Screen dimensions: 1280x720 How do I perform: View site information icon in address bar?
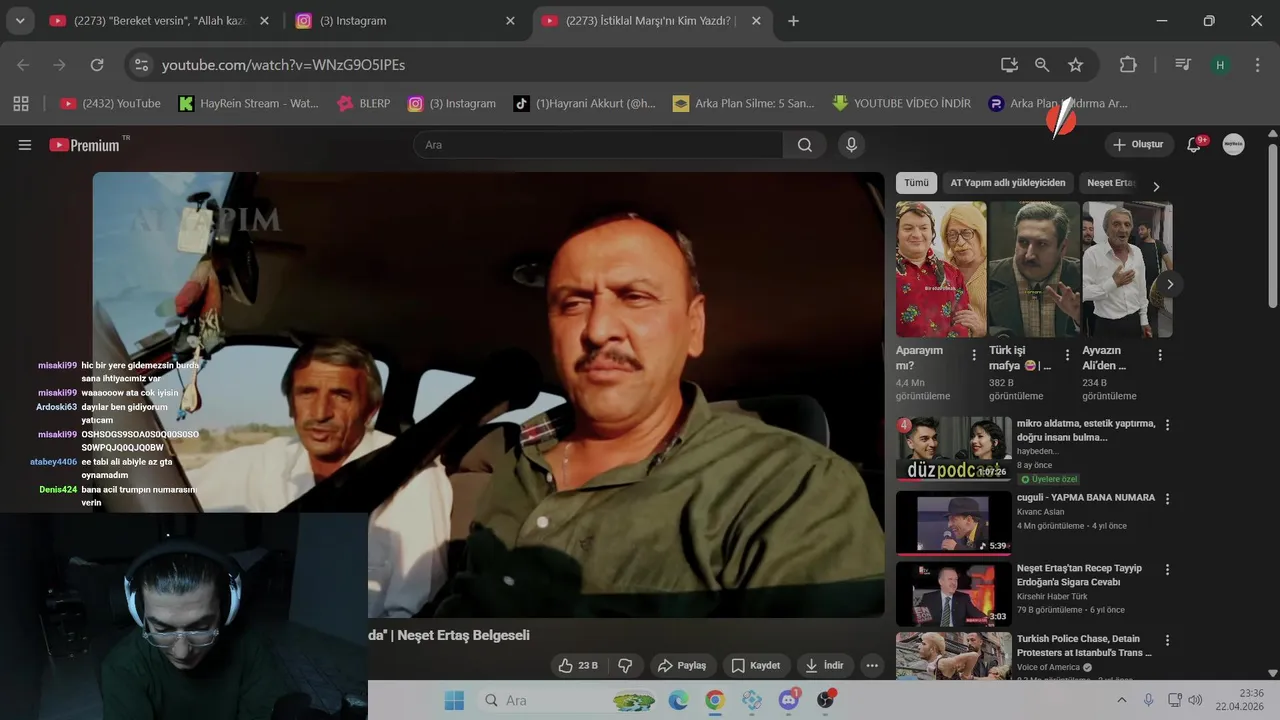[x=142, y=65]
